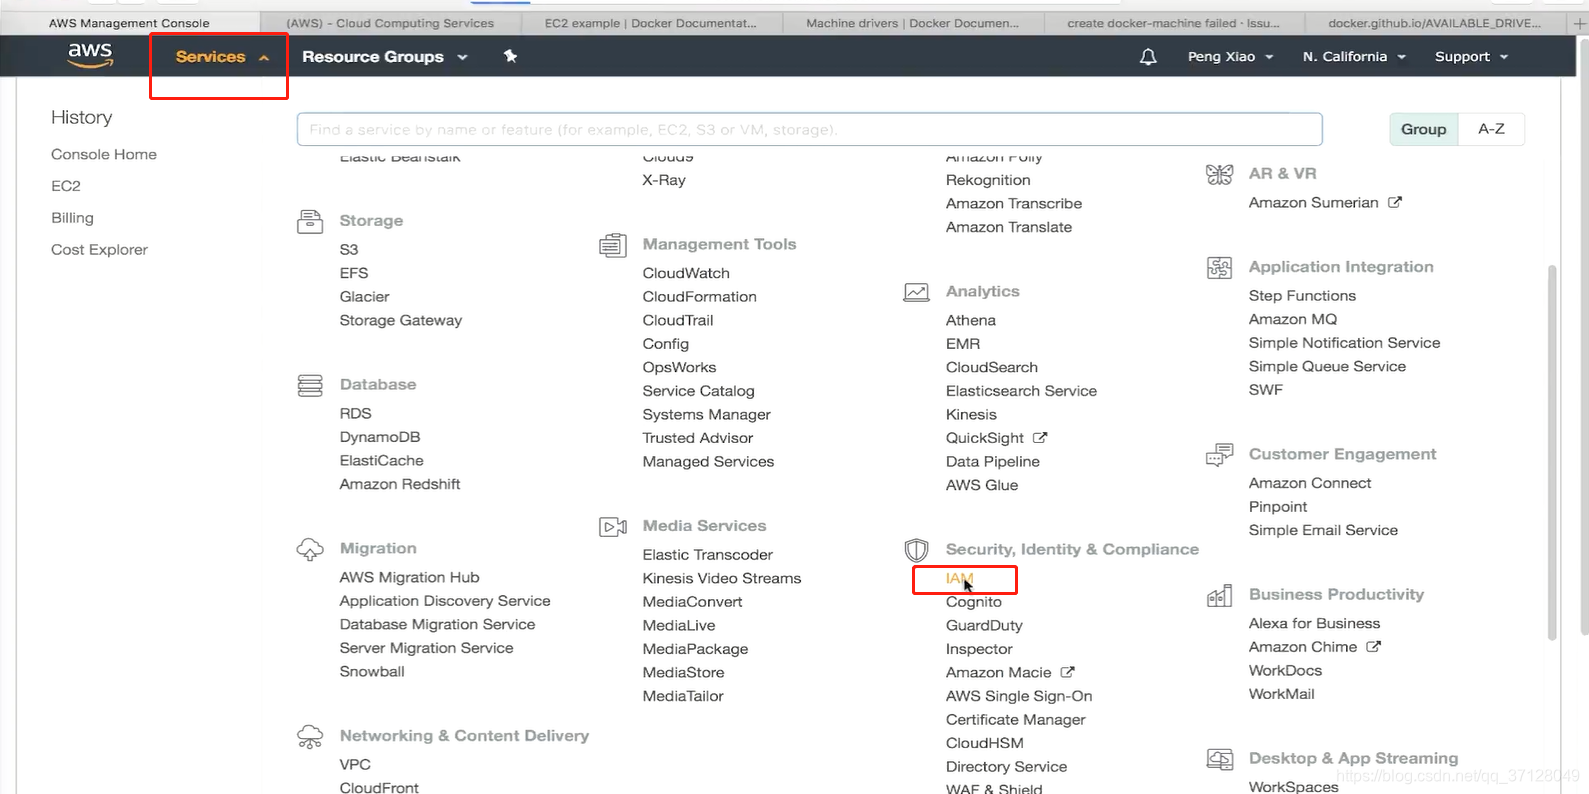This screenshot has height=794, width=1589.
Task: Open the Snowball migration service
Action: click(x=372, y=672)
